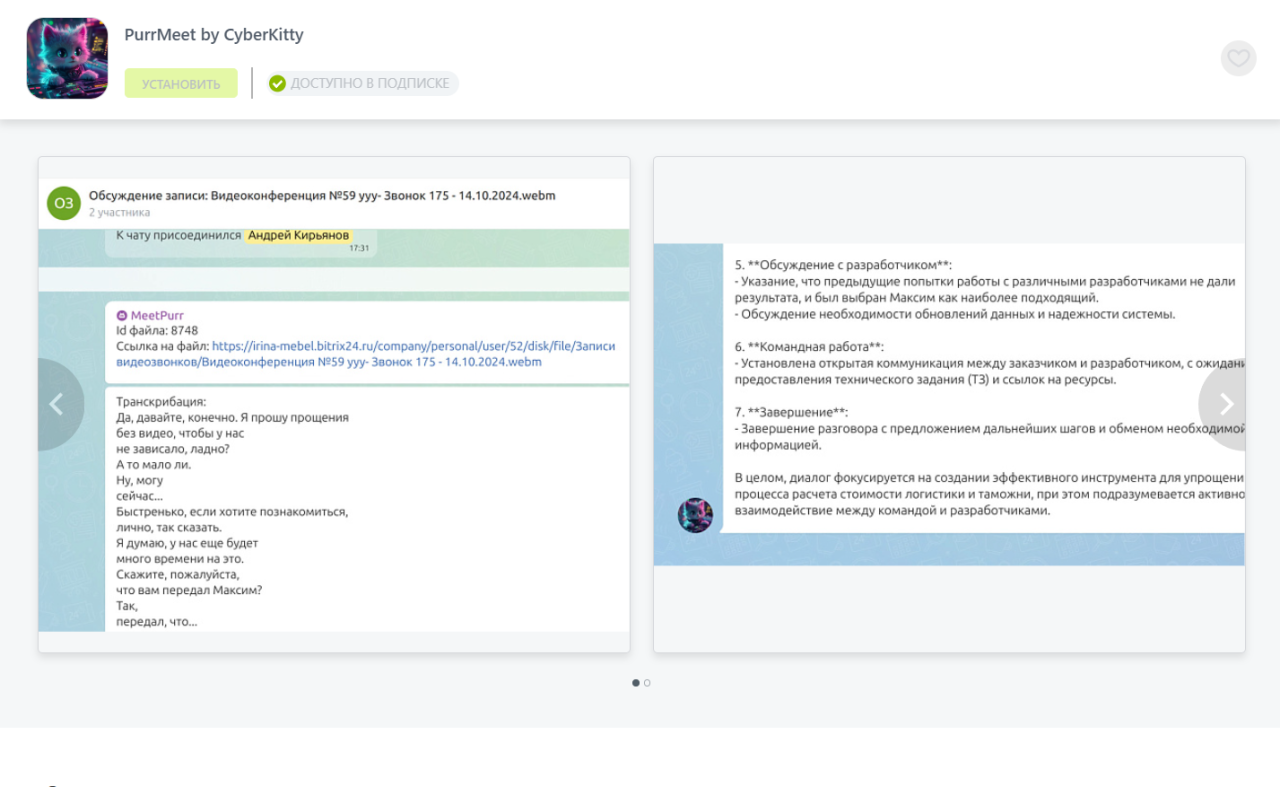Switch to second carousel page dot

click(x=647, y=683)
